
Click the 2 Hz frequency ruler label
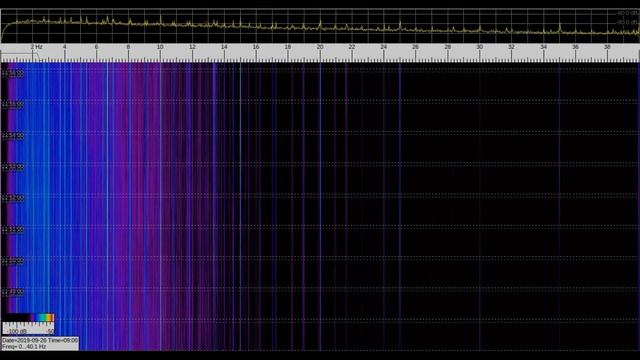(36, 47)
